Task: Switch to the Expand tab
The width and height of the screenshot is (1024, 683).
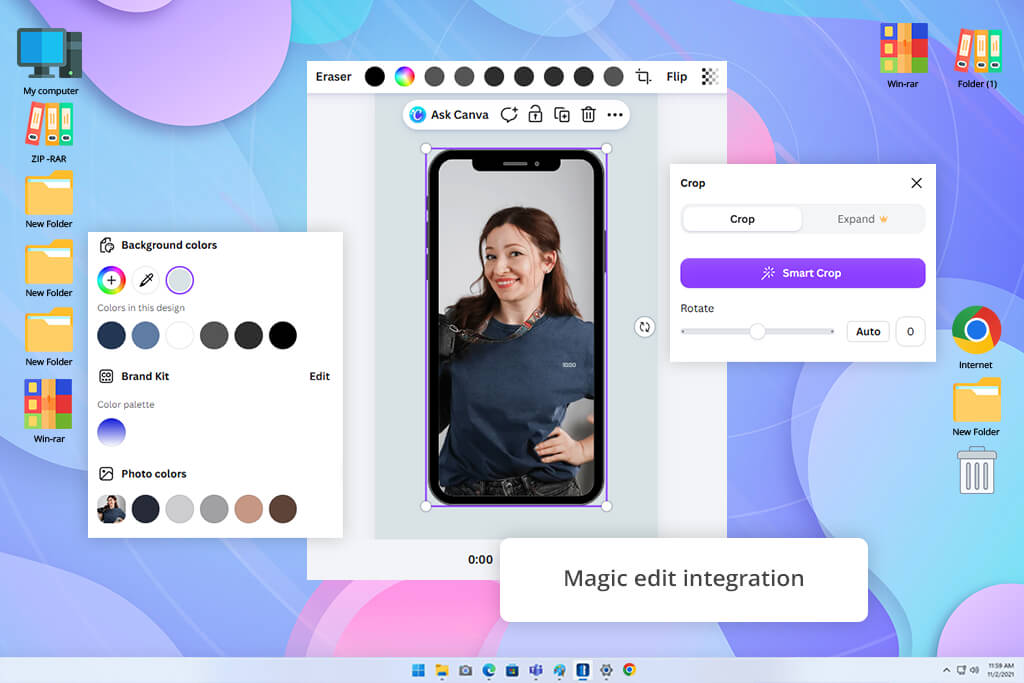Action: click(x=862, y=219)
